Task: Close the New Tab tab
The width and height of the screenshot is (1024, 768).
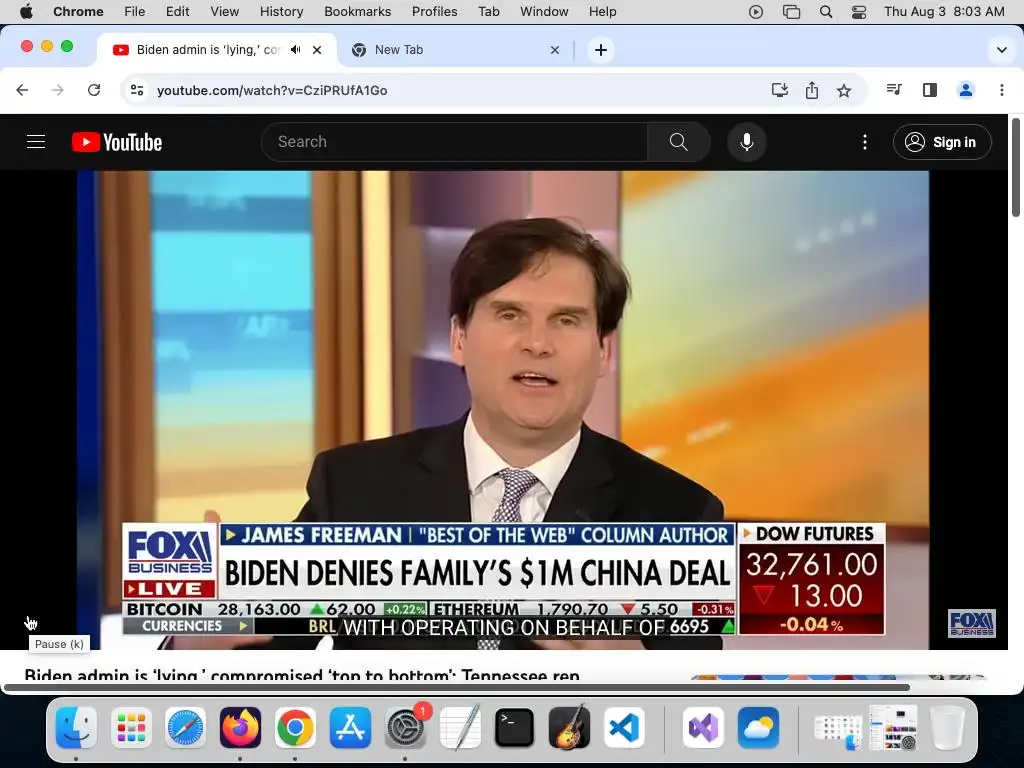Action: pos(554,50)
